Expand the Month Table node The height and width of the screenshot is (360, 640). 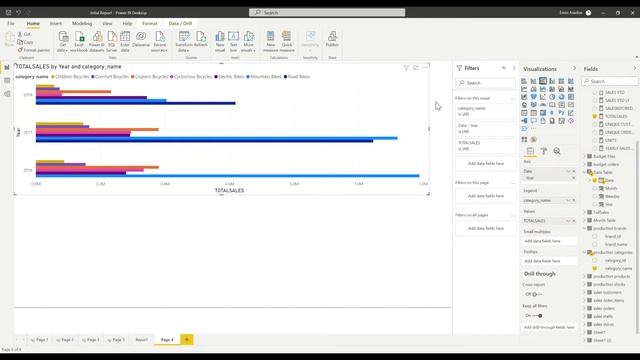pos(584,220)
